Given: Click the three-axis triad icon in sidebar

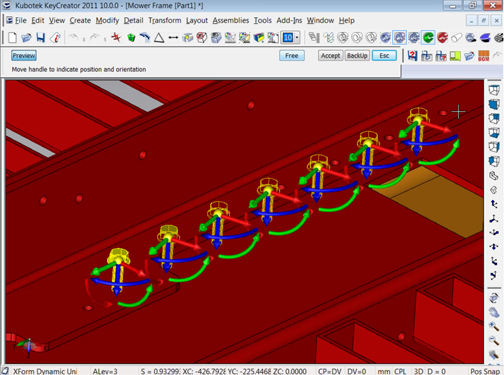Looking at the screenshot, I should point(494,219).
